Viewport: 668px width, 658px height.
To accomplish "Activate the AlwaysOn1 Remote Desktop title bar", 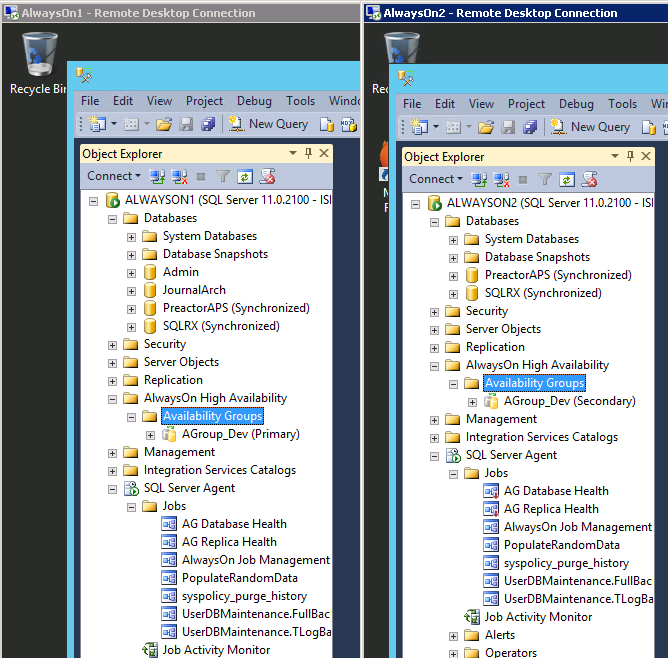I will pos(181,13).
